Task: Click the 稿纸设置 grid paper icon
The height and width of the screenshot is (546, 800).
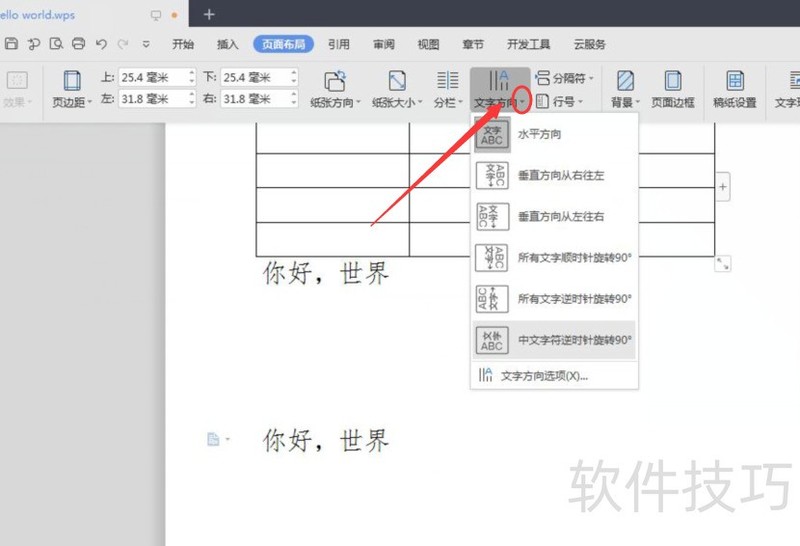Action: [735, 81]
